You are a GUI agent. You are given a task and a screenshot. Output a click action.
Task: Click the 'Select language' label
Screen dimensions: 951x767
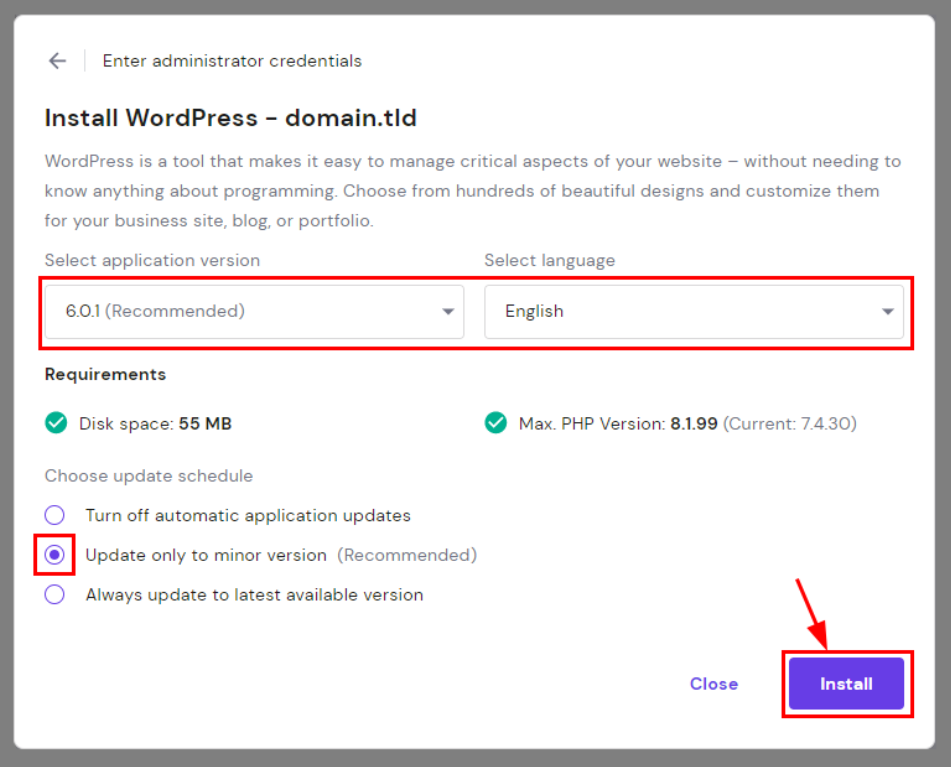(549, 260)
